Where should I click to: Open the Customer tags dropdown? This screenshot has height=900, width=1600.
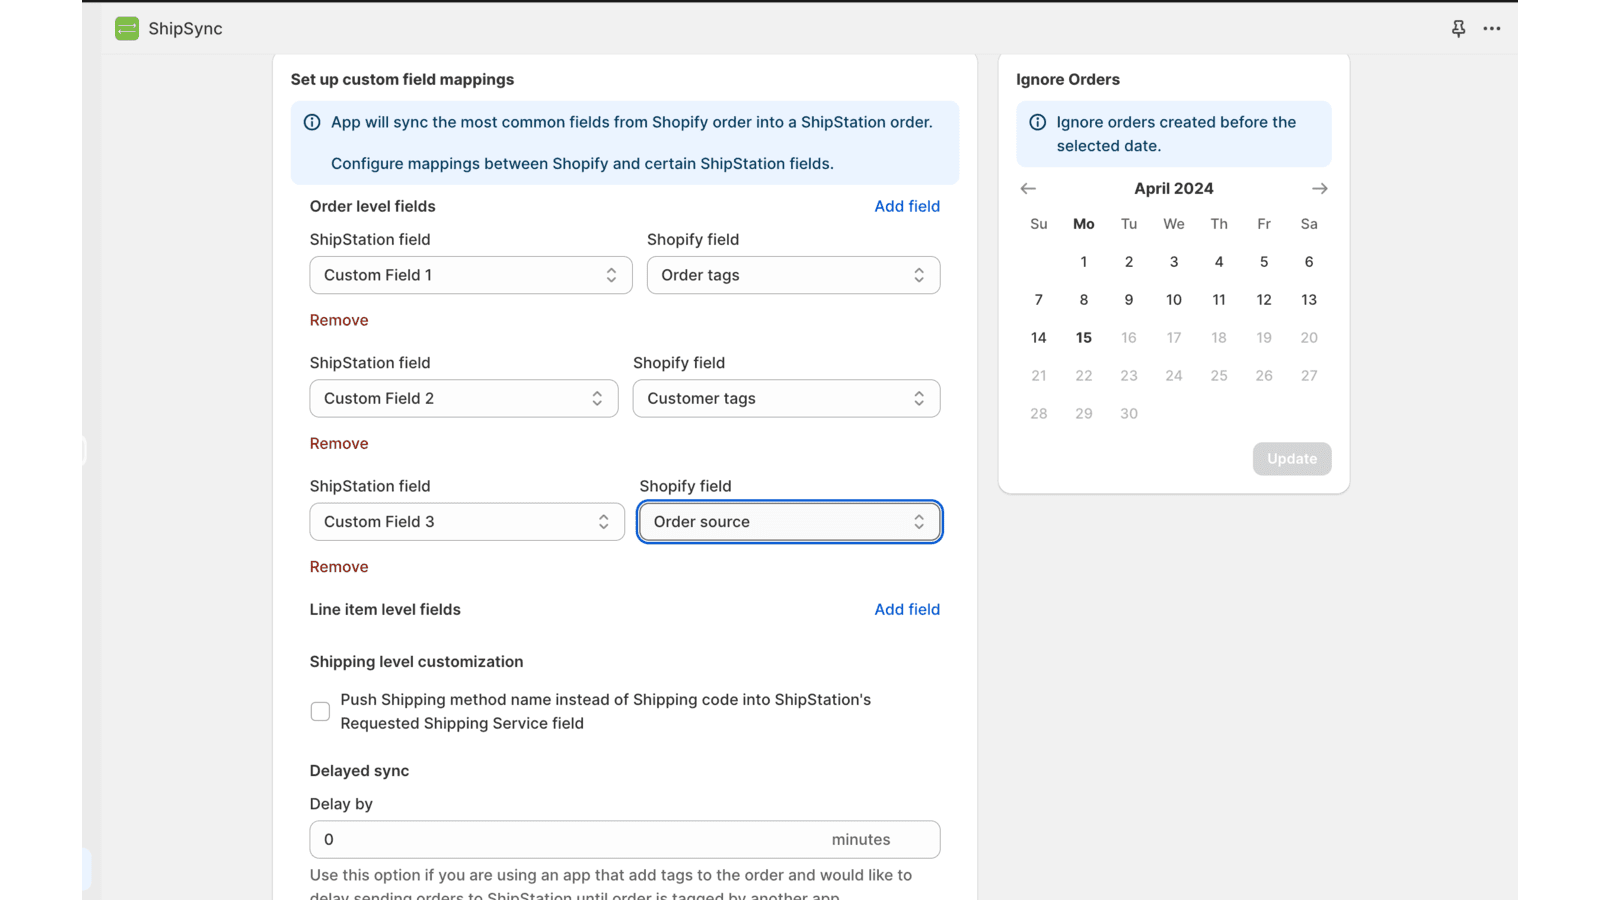(x=786, y=398)
